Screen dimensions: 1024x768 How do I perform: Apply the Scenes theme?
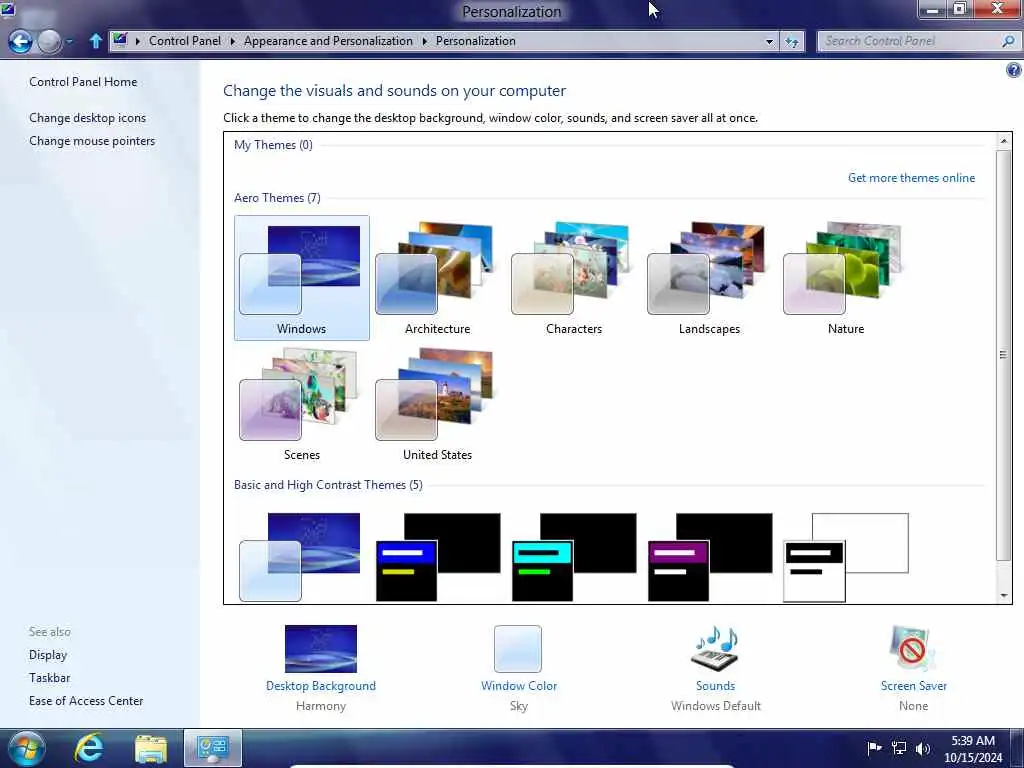tap(302, 404)
